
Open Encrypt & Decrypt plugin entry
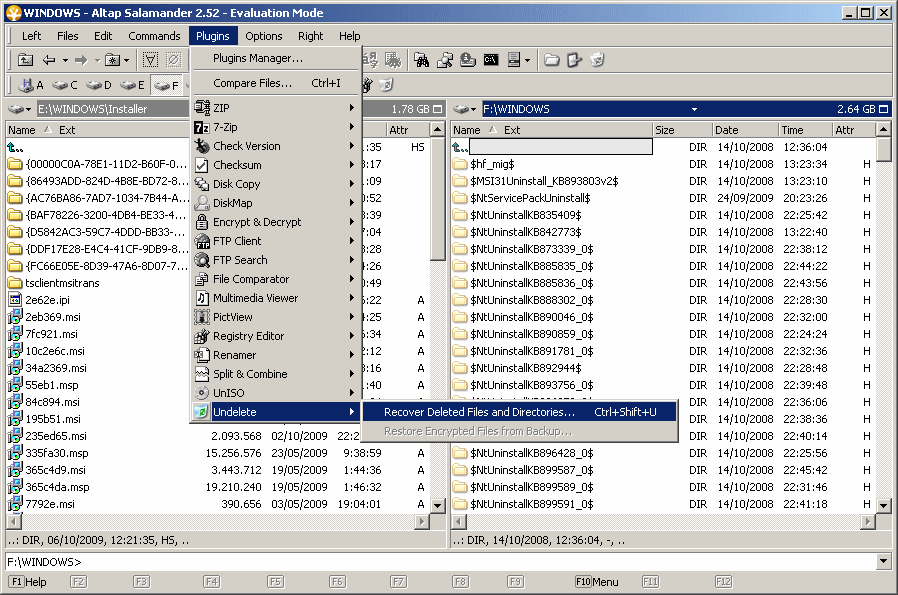click(275, 221)
